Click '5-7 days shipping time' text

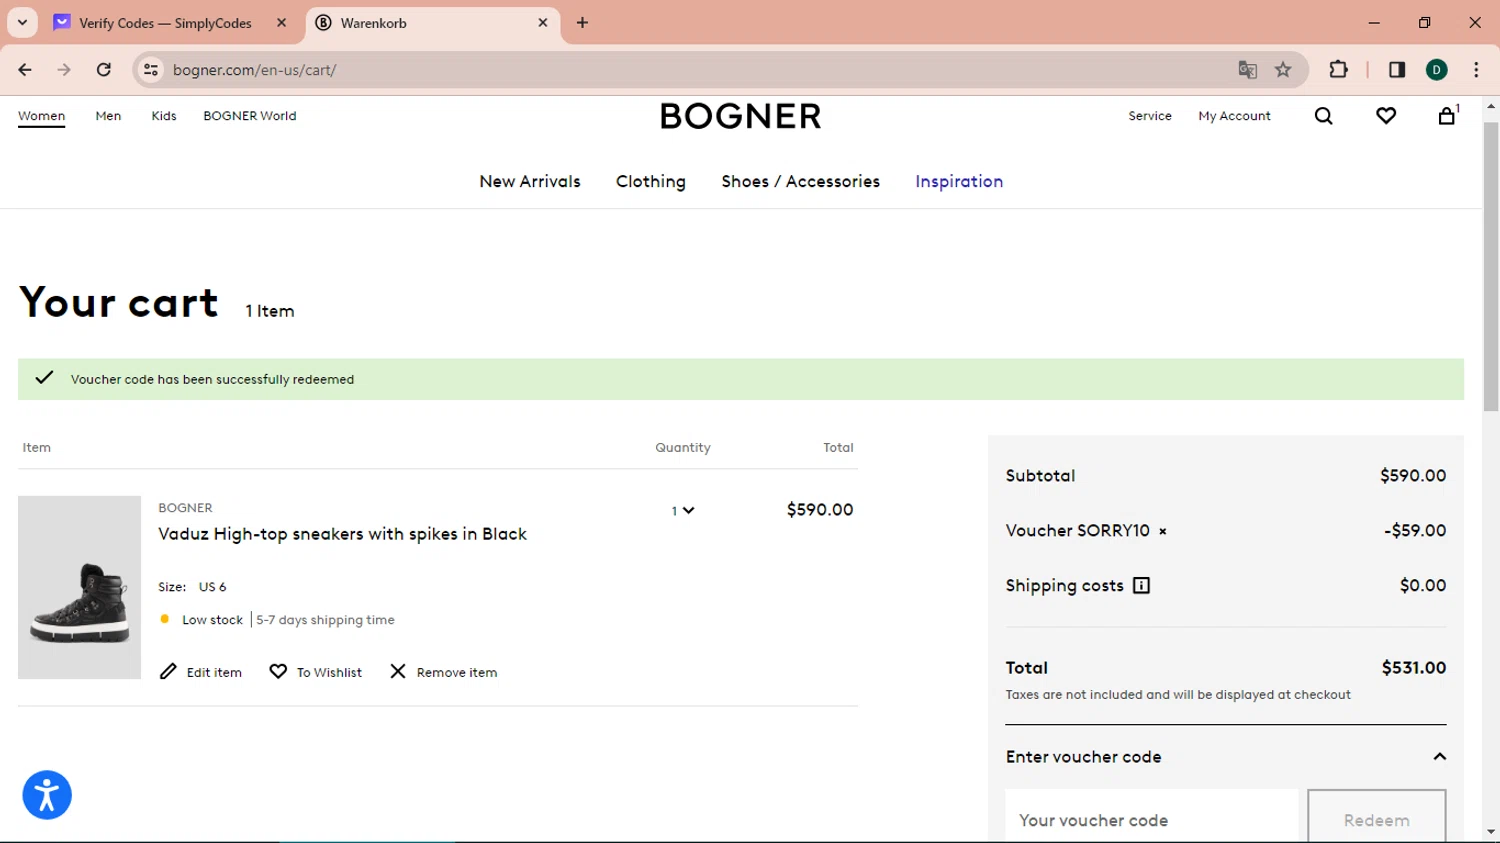point(325,620)
